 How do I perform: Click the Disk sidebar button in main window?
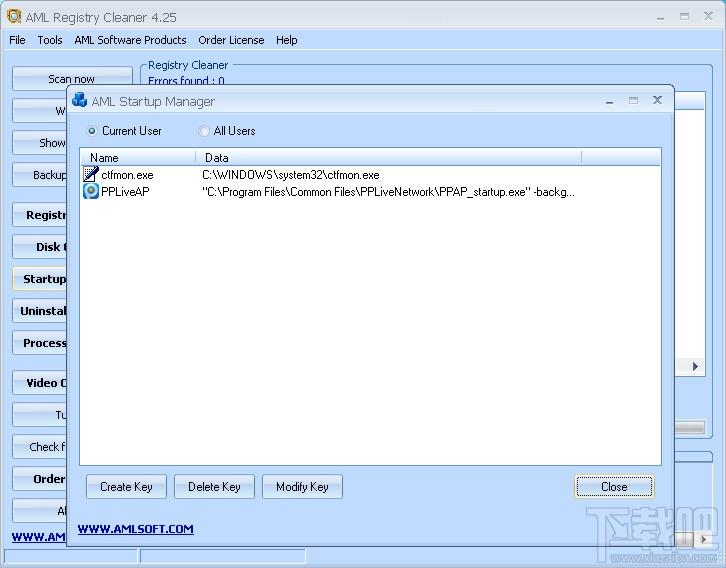[40, 247]
